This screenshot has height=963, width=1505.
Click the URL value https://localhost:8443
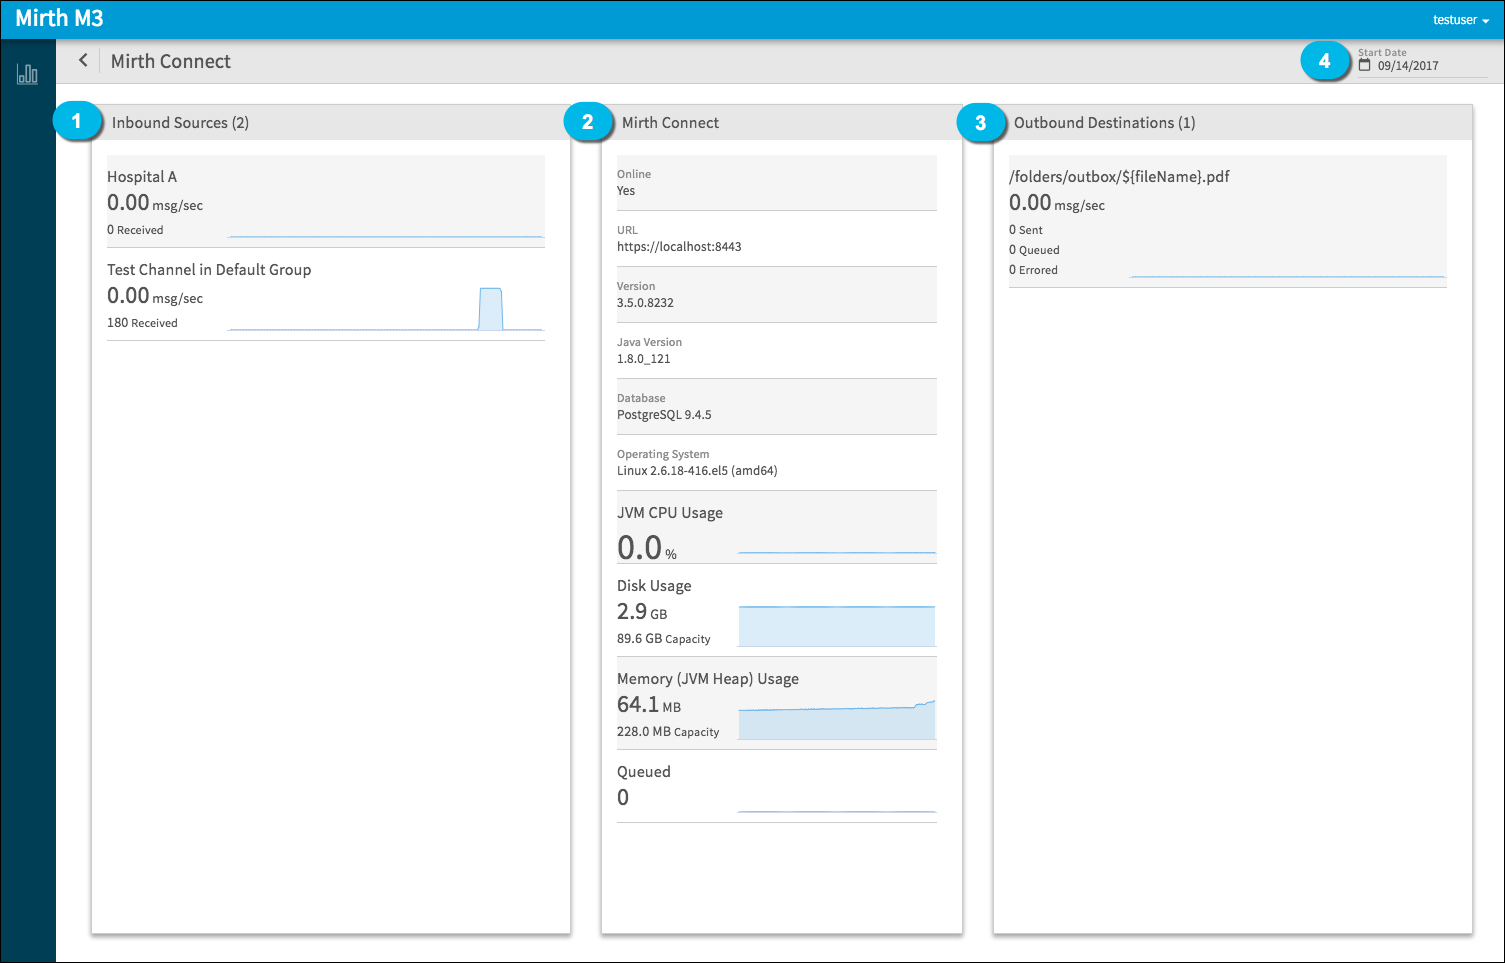click(x=679, y=247)
